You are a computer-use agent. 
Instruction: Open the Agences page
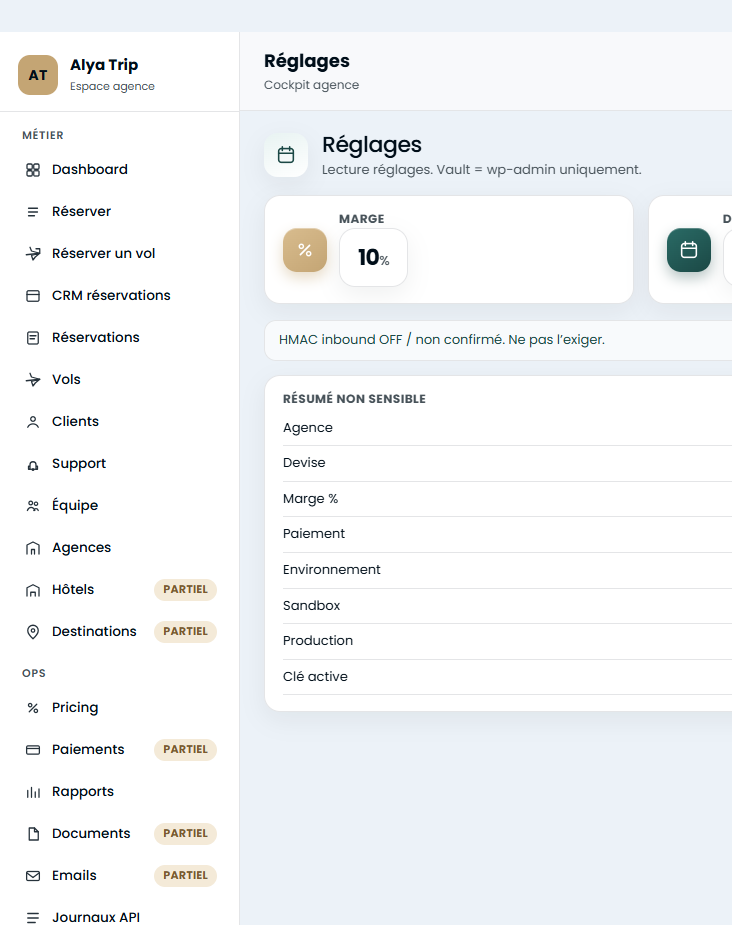120,548
